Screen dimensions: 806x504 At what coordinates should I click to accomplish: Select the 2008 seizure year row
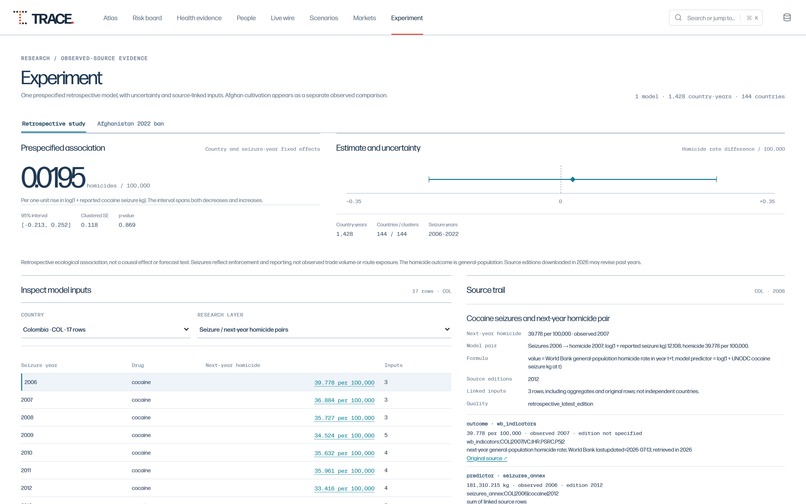236,418
